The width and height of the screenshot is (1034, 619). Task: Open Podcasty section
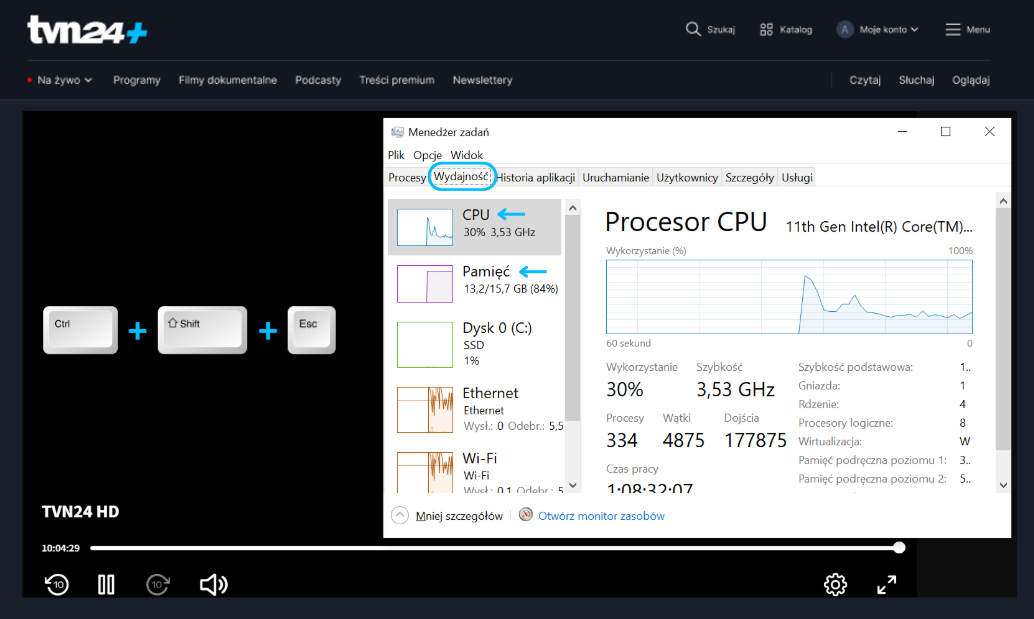[x=318, y=80]
